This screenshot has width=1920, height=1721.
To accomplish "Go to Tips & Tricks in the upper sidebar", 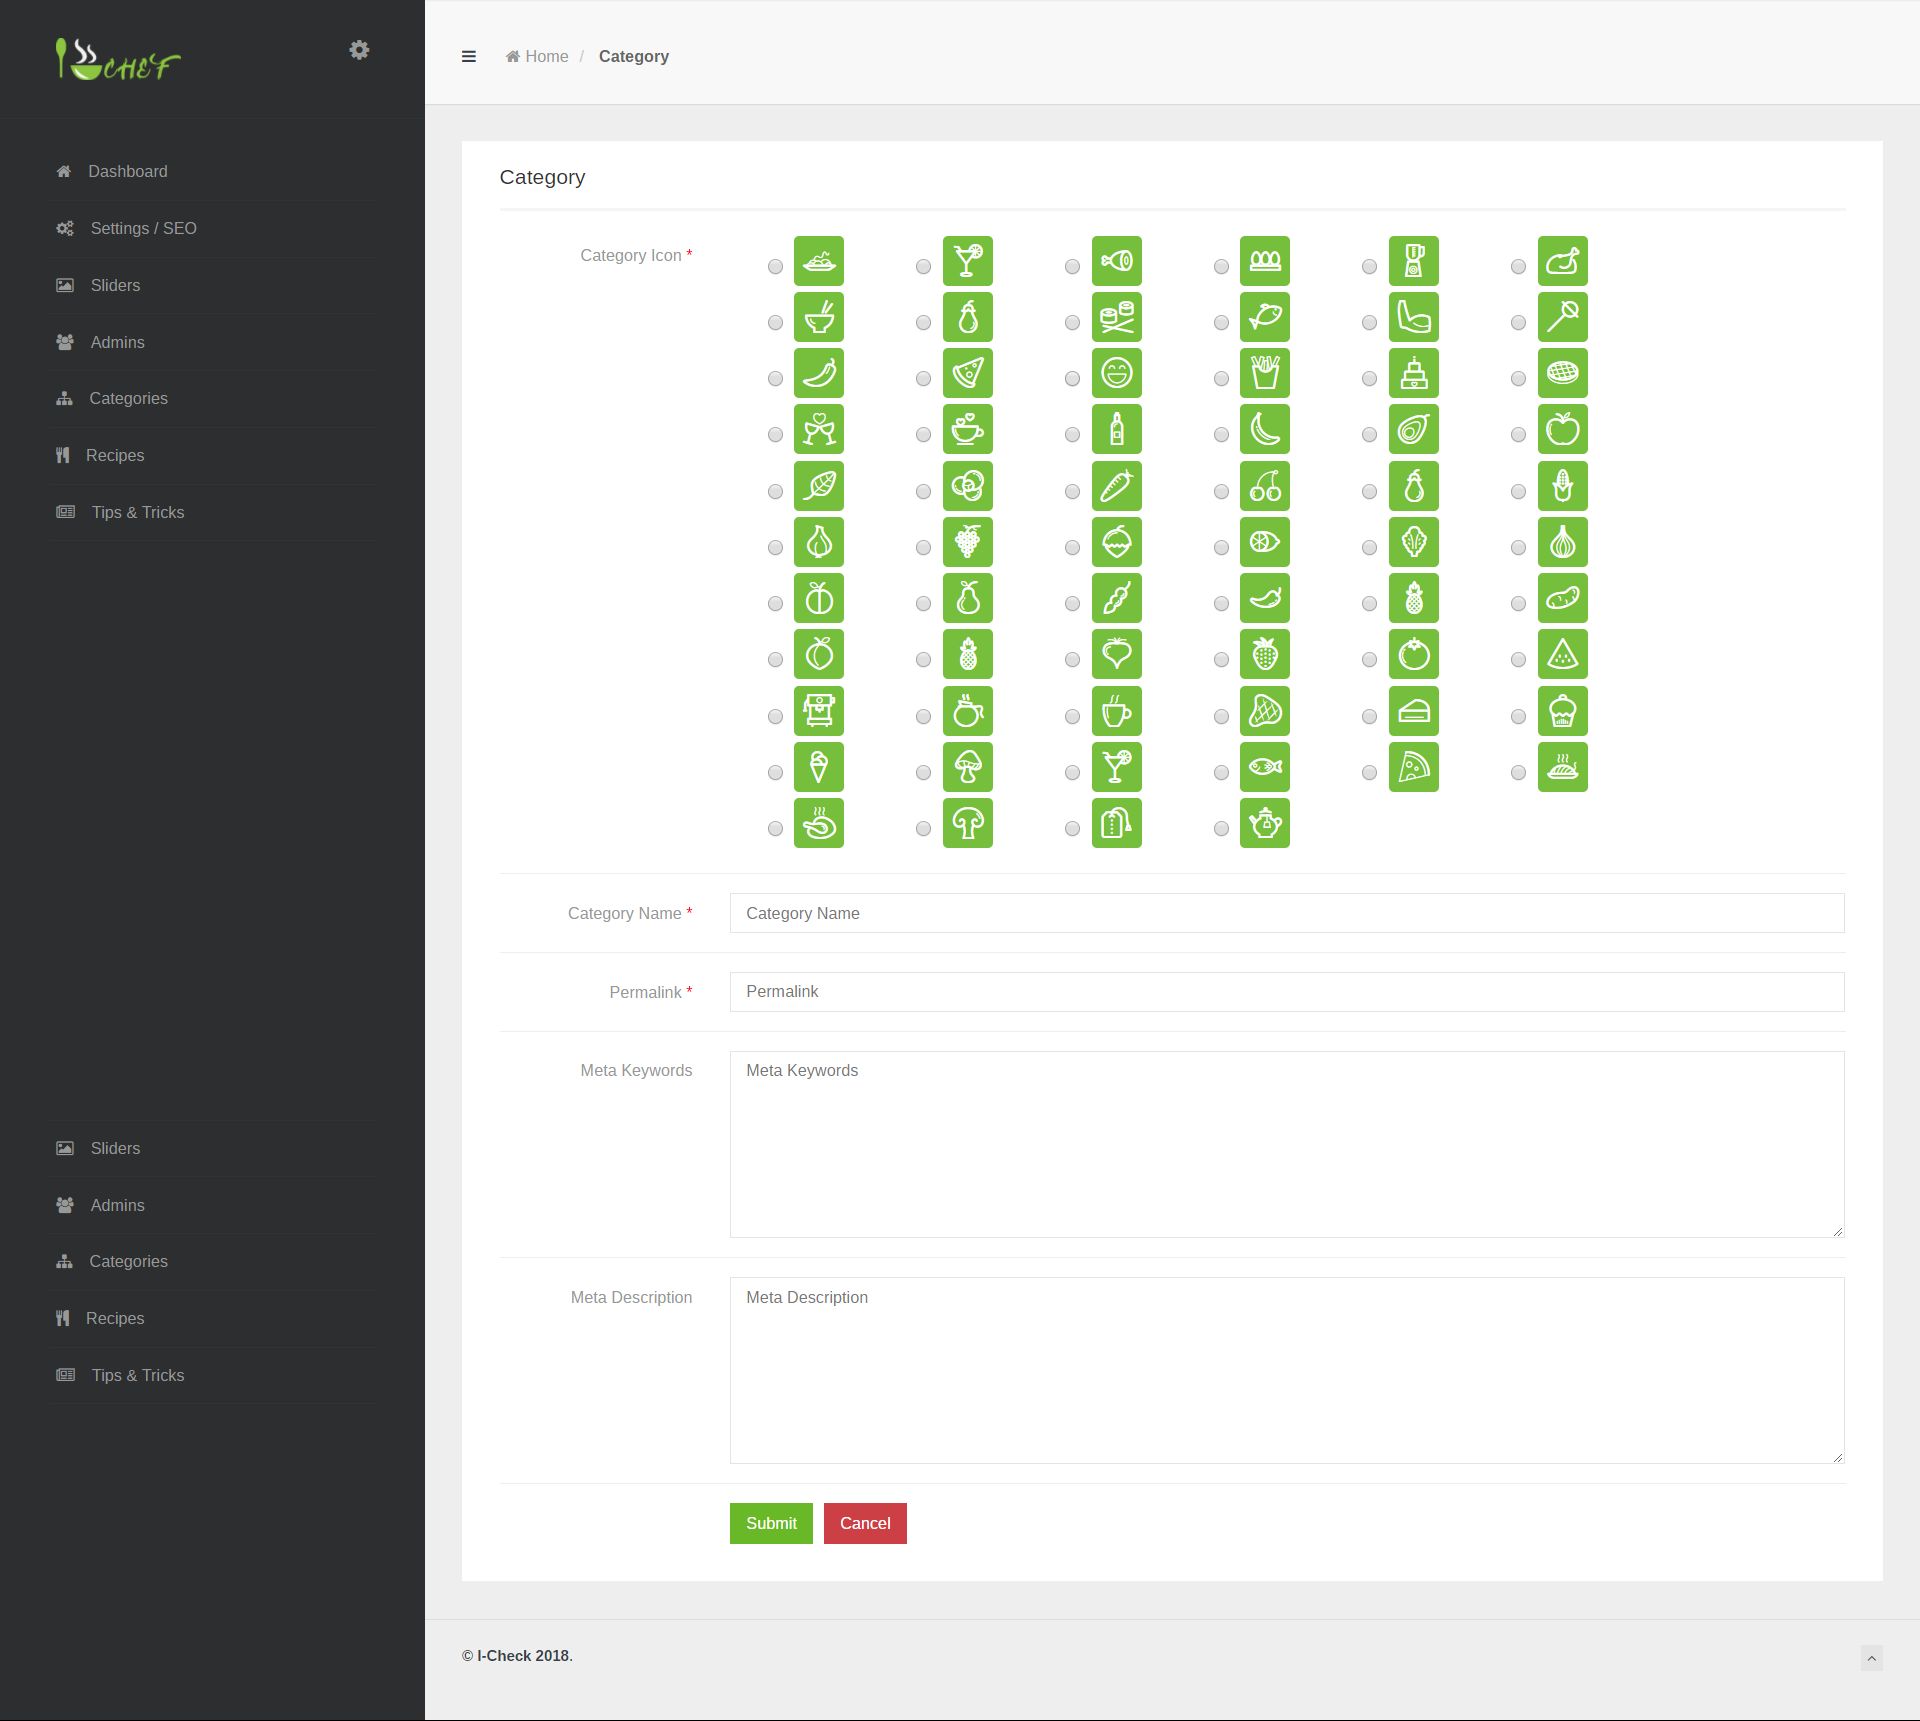I will click(138, 512).
